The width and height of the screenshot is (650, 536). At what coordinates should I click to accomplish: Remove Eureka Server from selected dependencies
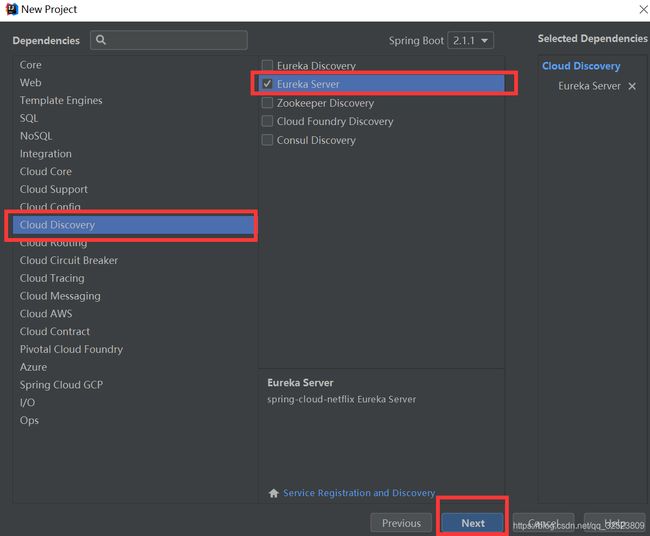click(x=632, y=86)
